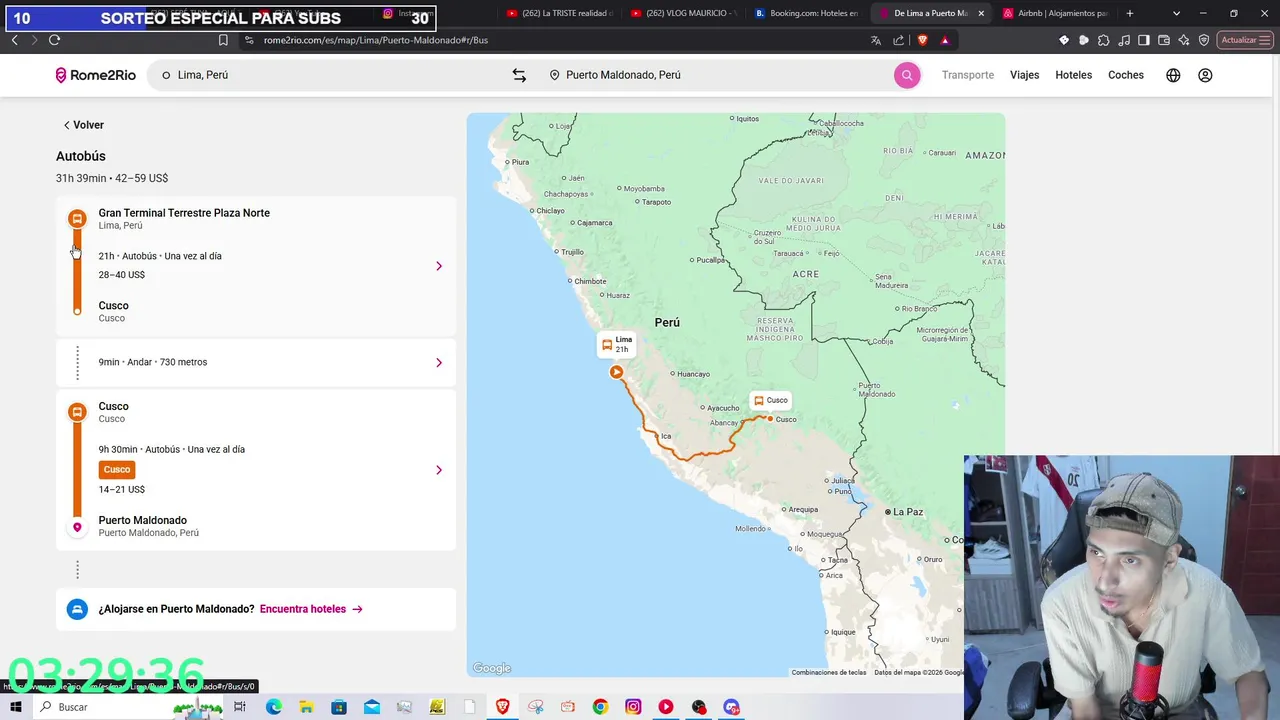
Task: Click the Rome2Rio logo
Action: pos(95,75)
